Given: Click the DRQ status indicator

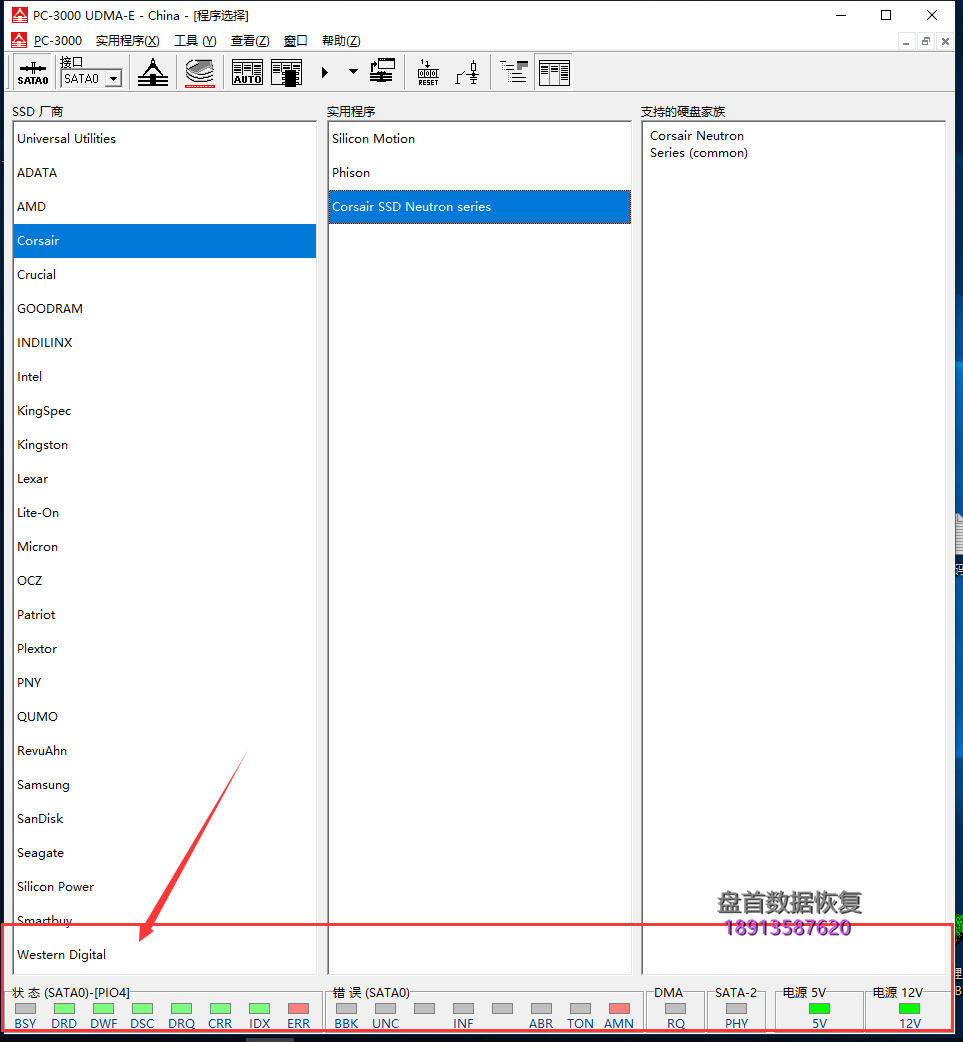Looking at the screenshot, I should tap(181, 1009).
